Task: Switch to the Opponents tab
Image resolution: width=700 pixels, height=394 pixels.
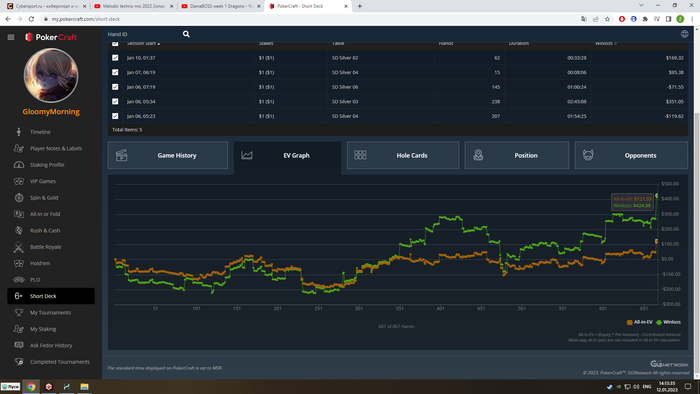Action: [x=631, y=155]
